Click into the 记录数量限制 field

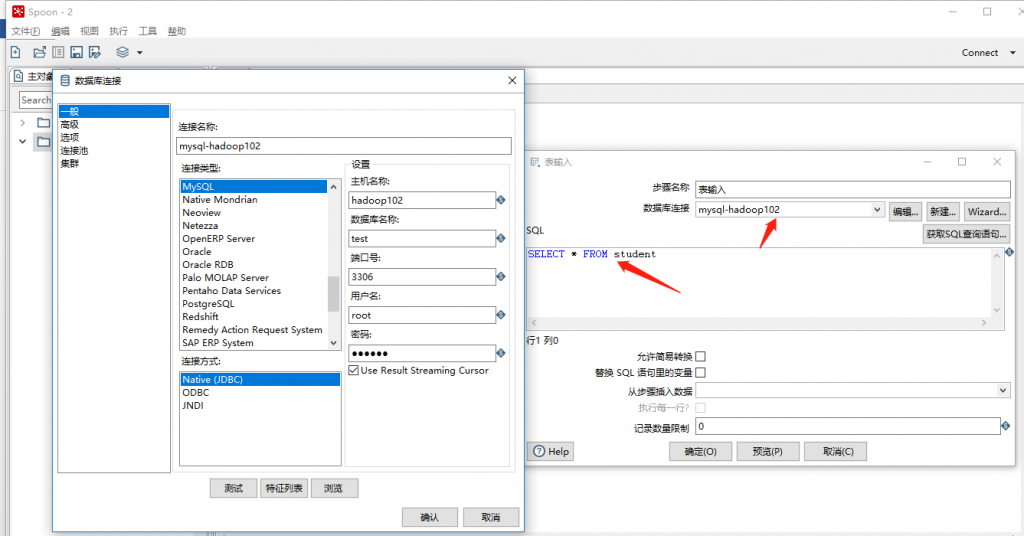(x=848, y=426)
